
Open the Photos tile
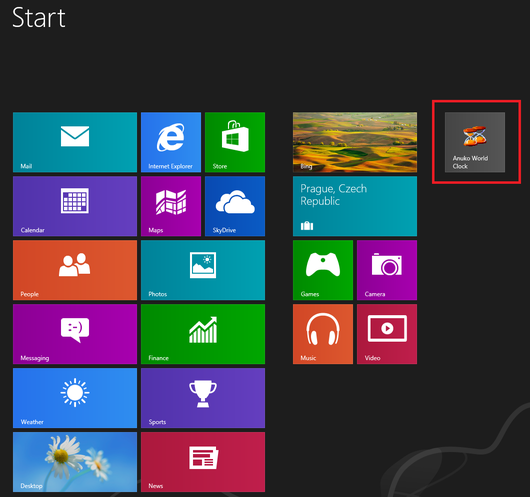tap(203, 270)
